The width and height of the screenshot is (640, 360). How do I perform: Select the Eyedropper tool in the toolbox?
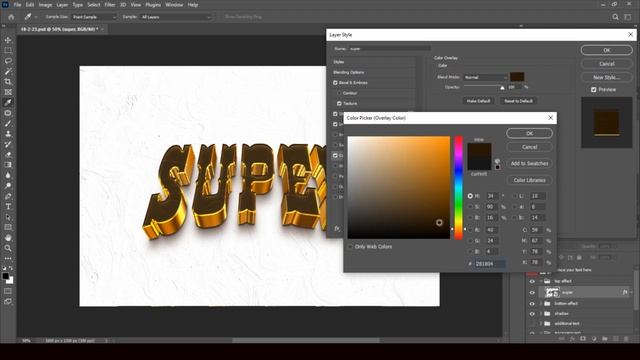pos(8,102)
